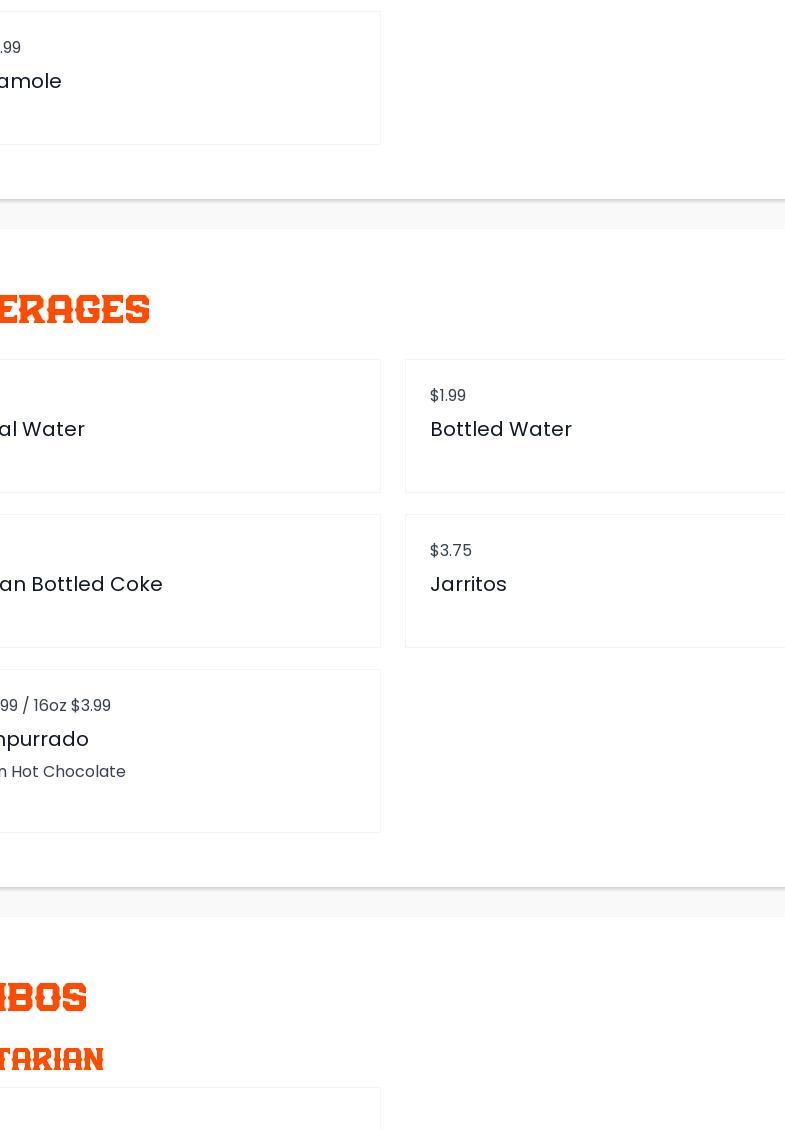This screenshot has height=1130, width=785.
Task: Open the Jarritos item name
Action: [468, 584]
